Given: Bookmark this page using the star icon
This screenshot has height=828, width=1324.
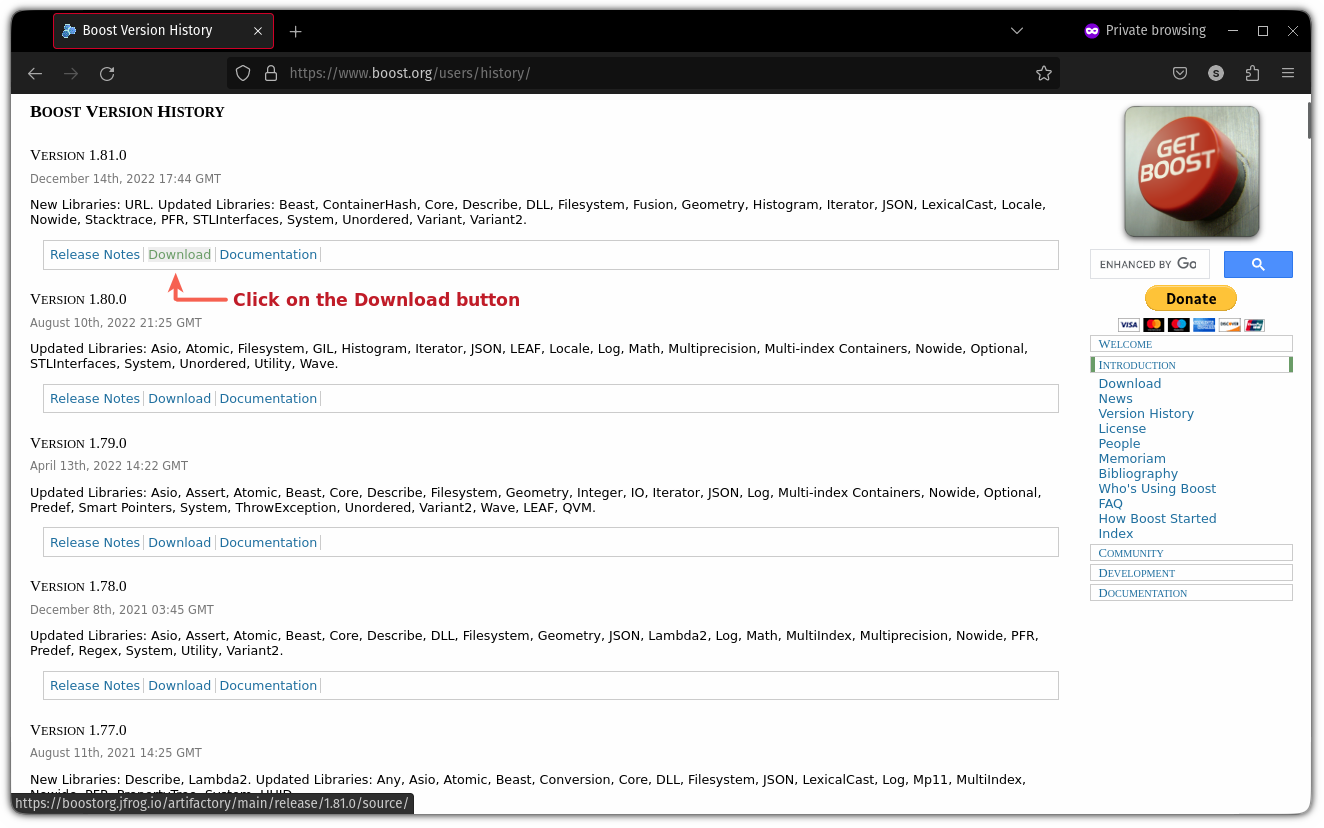Looking at the screenshot, I should pos(1044,73).
